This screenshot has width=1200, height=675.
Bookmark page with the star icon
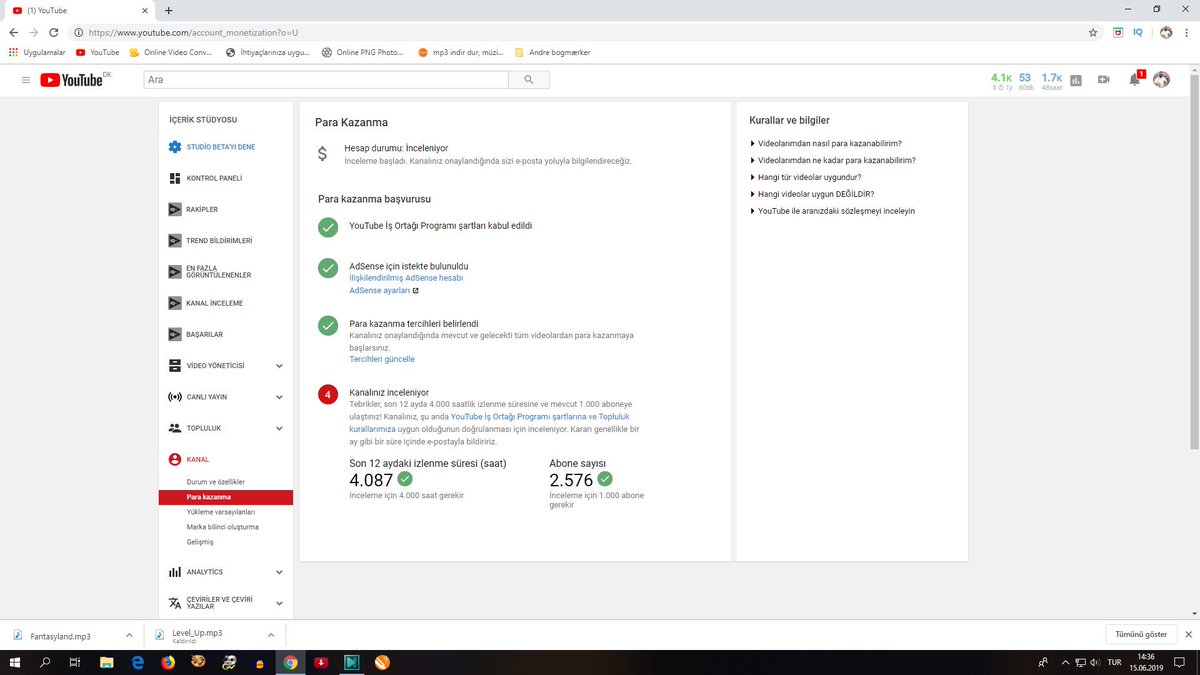(x=1093, y=32)
